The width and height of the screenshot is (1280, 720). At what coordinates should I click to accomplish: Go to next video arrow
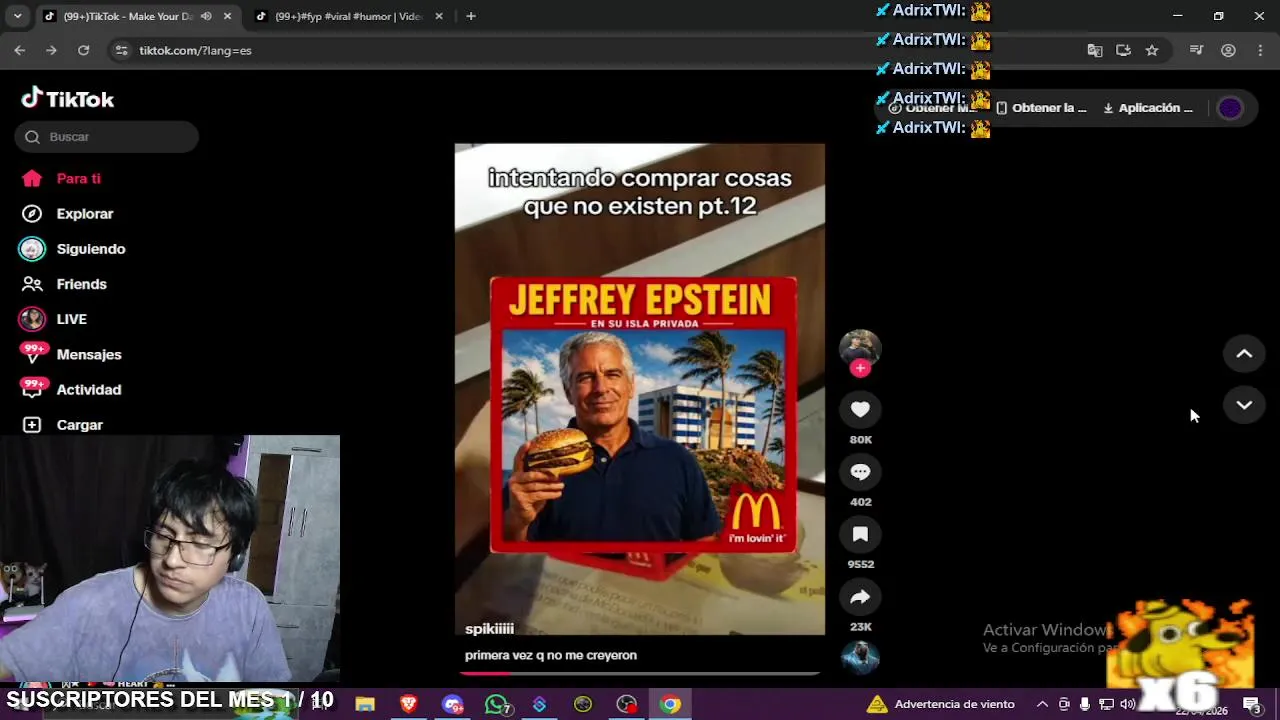tap(1244, 405)
